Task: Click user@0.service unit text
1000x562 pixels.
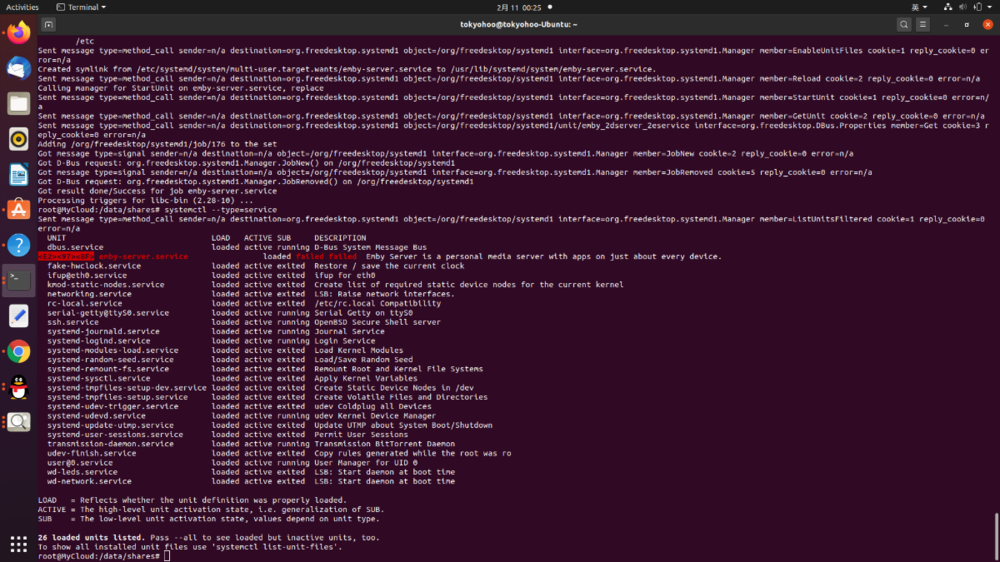Action: click(x=80, y=463)
